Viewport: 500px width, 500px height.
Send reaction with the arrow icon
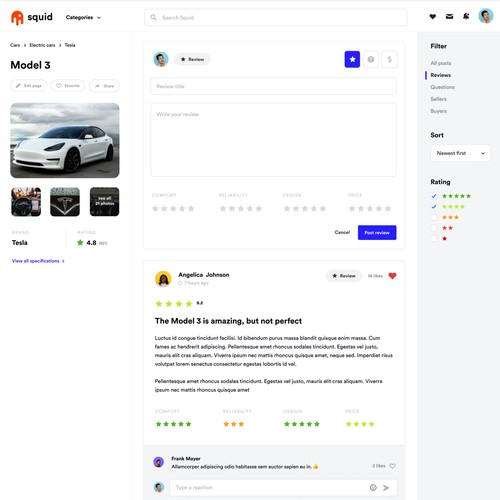coord(386,488)
